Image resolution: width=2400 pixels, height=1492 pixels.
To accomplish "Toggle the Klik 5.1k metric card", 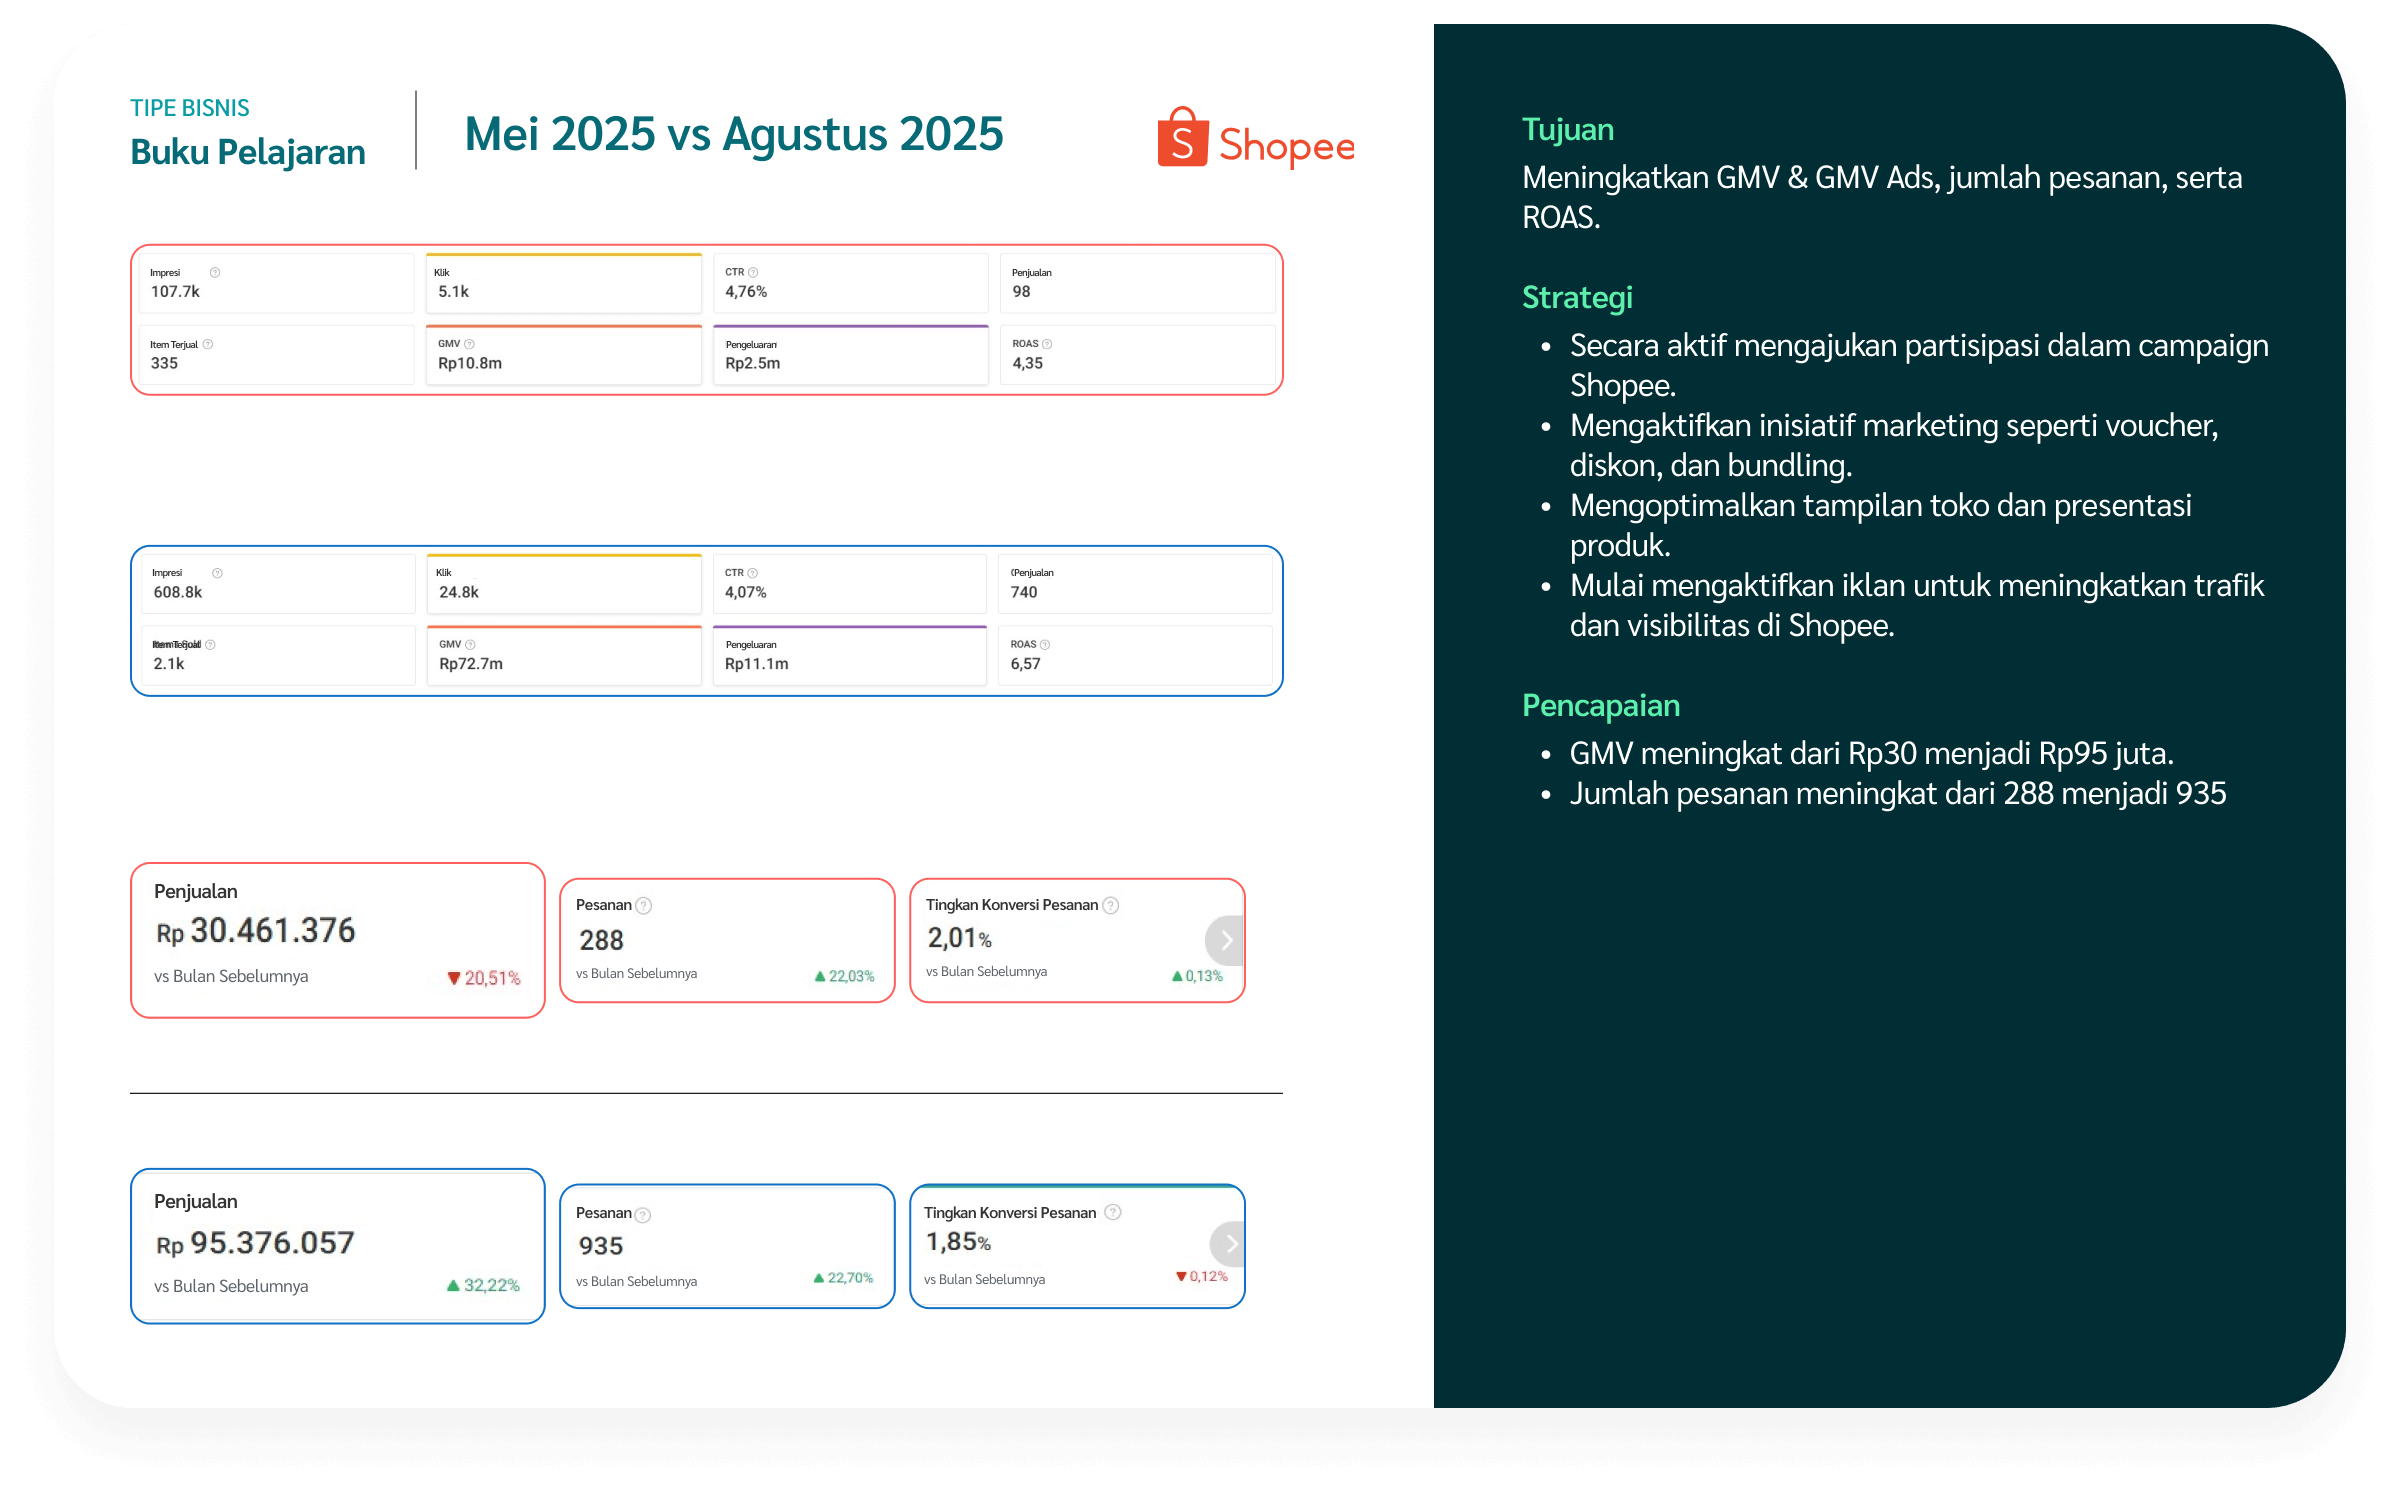I will point(563,283).
